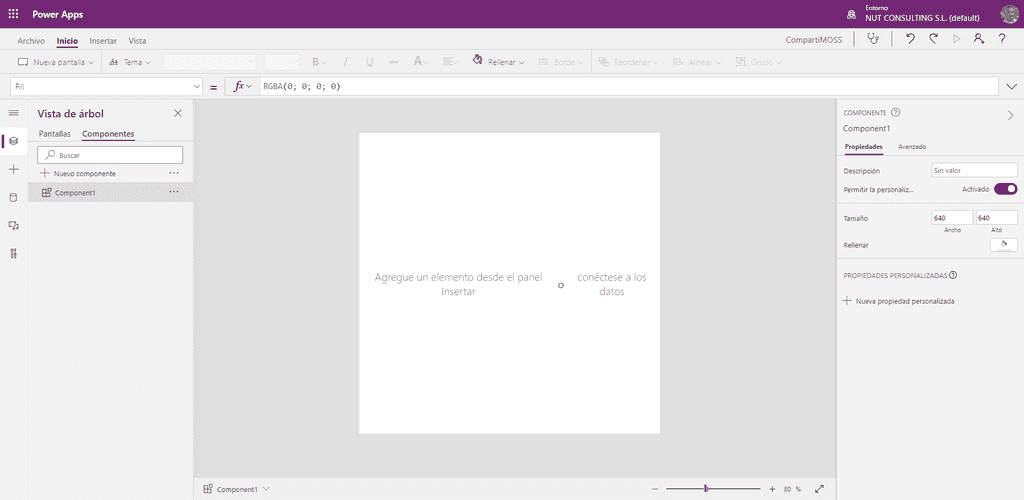The width and height of the screenshot is (1024, 500).
Task: Open the Inicio menu tab
Action: [x=67, y=40]
